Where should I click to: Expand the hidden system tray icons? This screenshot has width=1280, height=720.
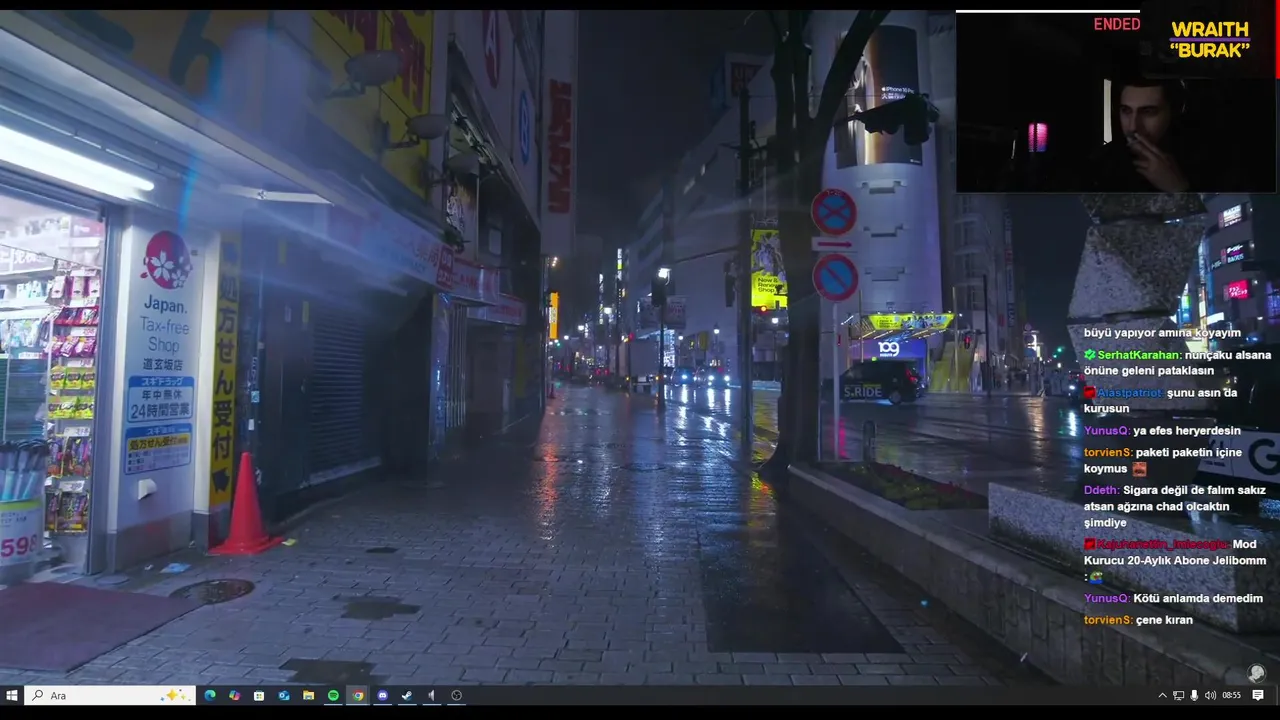1162,695
